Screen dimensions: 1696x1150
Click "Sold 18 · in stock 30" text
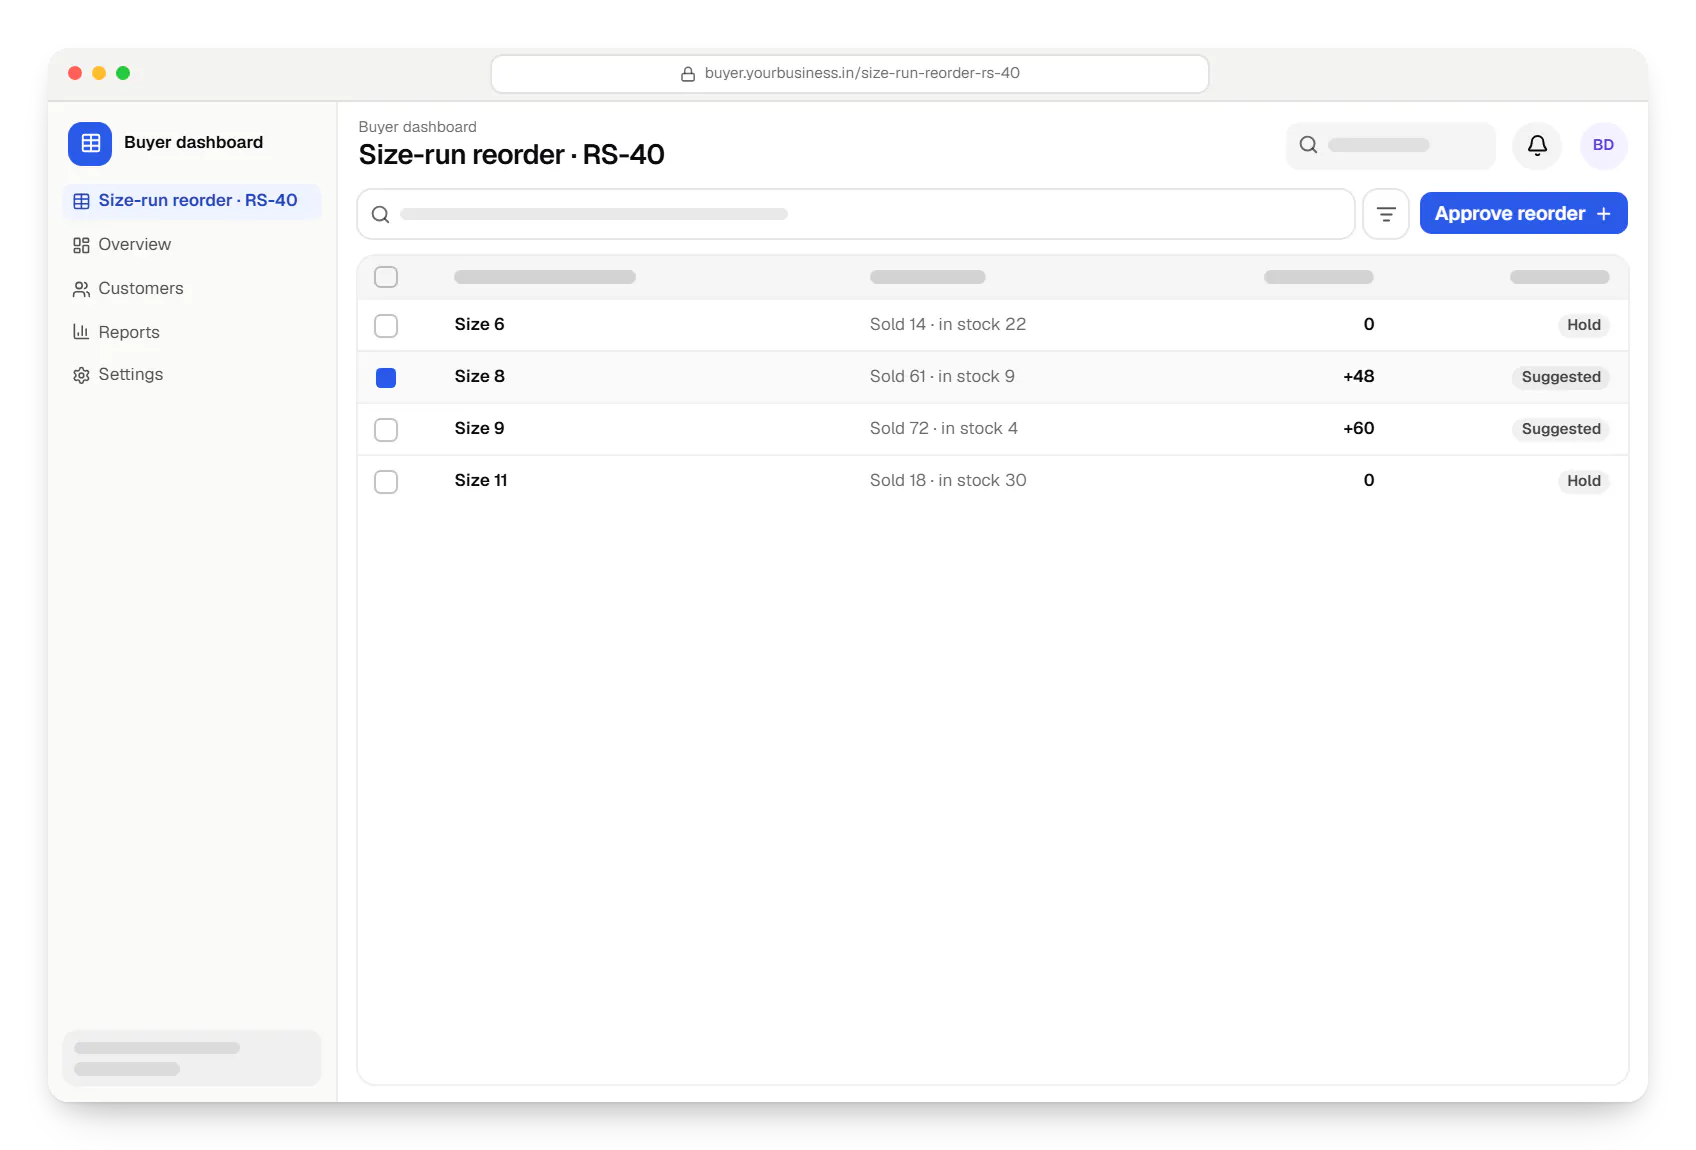pos(948,481)
